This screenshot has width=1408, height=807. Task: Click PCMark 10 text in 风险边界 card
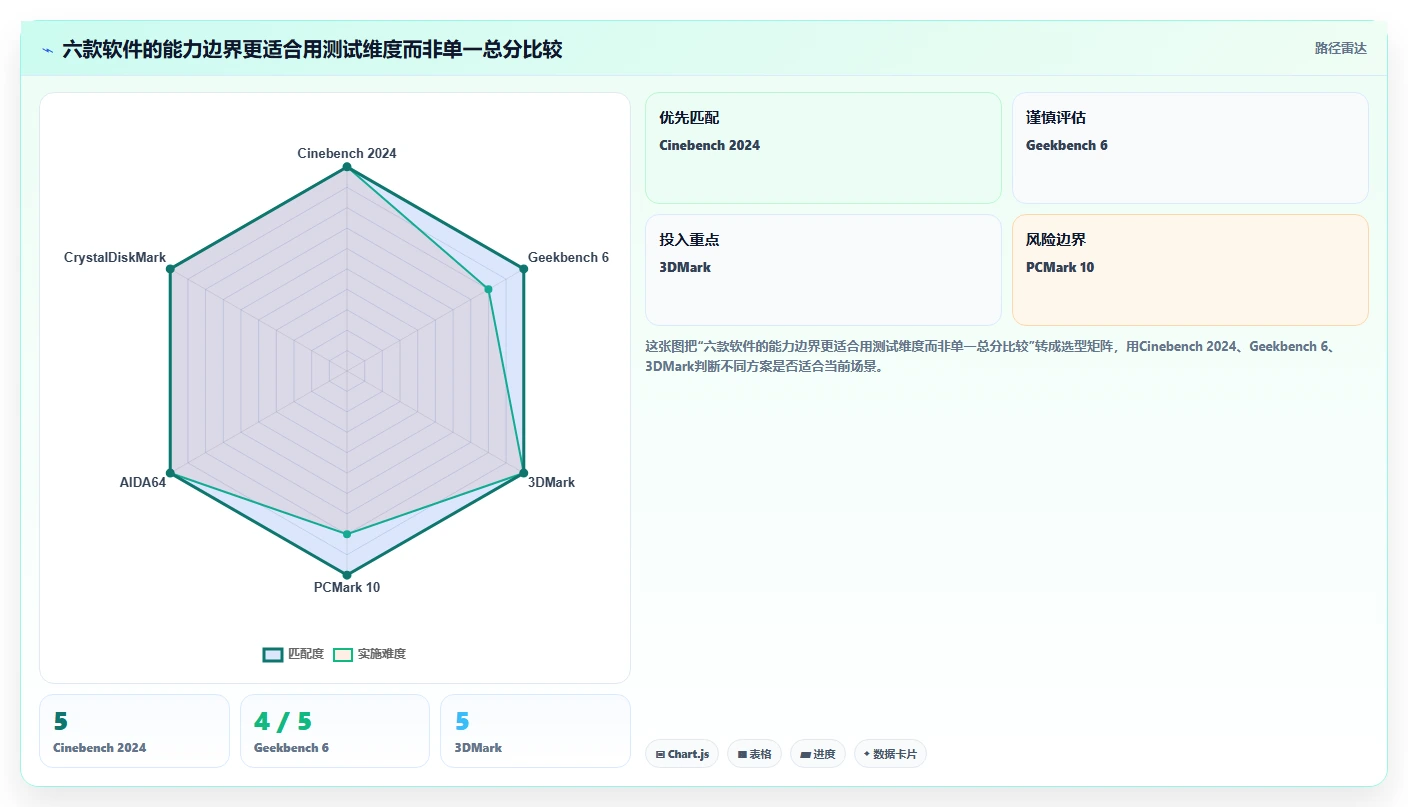(x=1060, y=267)
